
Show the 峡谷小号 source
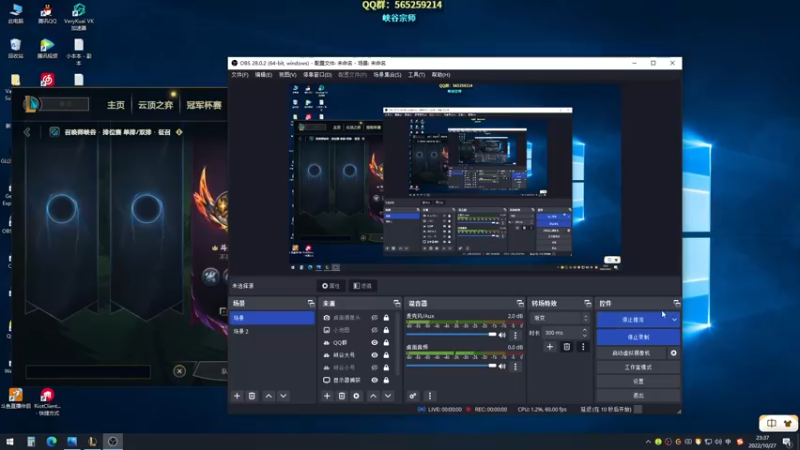click(374, 367)
